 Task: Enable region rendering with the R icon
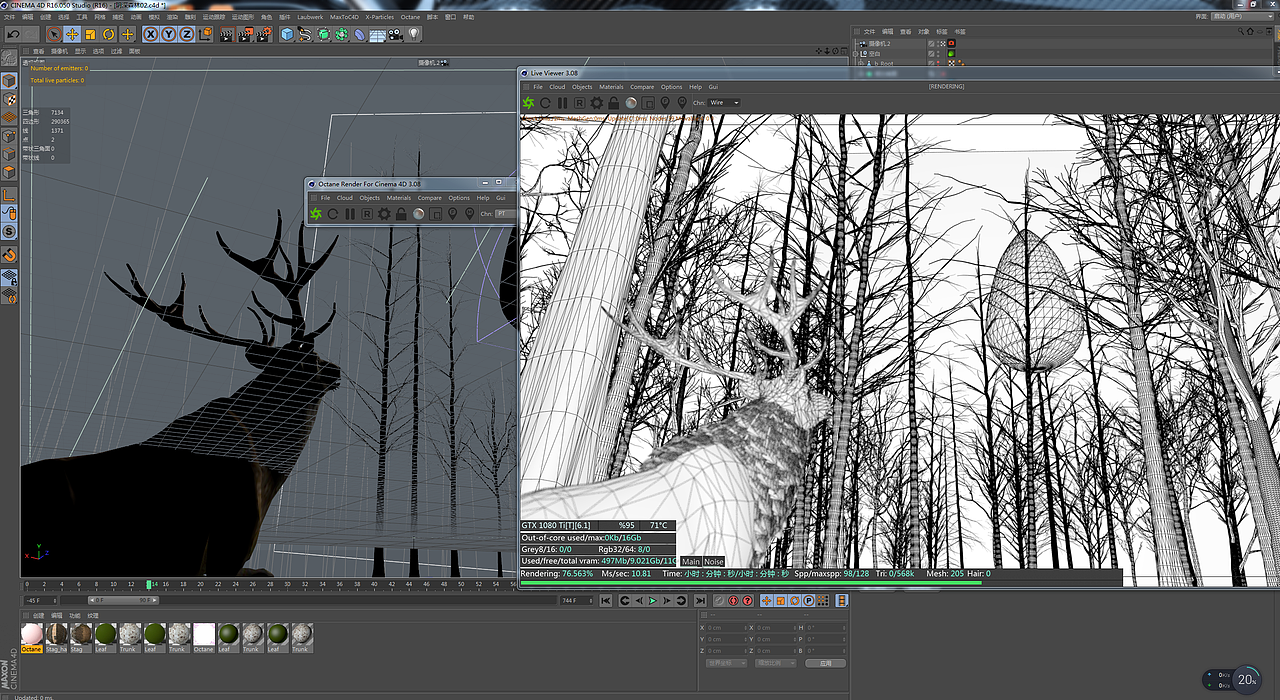click(580, 103)
